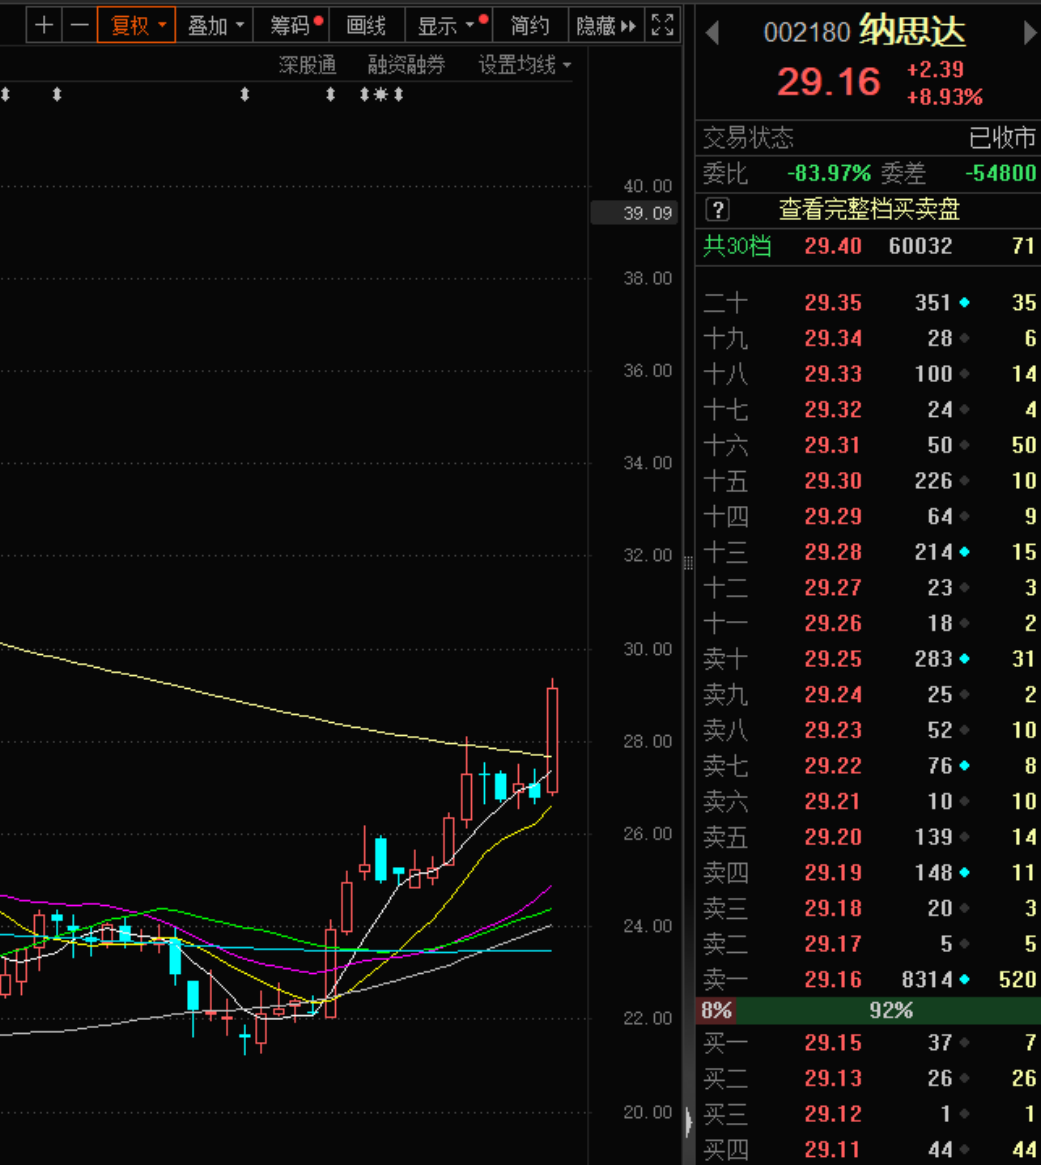The height and width of the screenshot is (1165, 1041).
Task: Click the first marker at chart top-left
Action: (5, 94)
